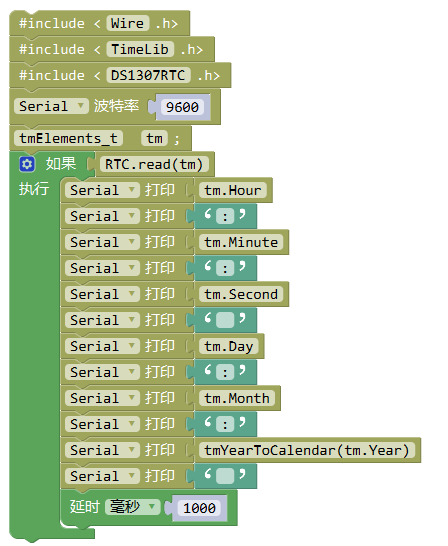Screen dimensions: 448x546
Task: Open the gear settings on the 如果 block
Action: coord(27,164)
